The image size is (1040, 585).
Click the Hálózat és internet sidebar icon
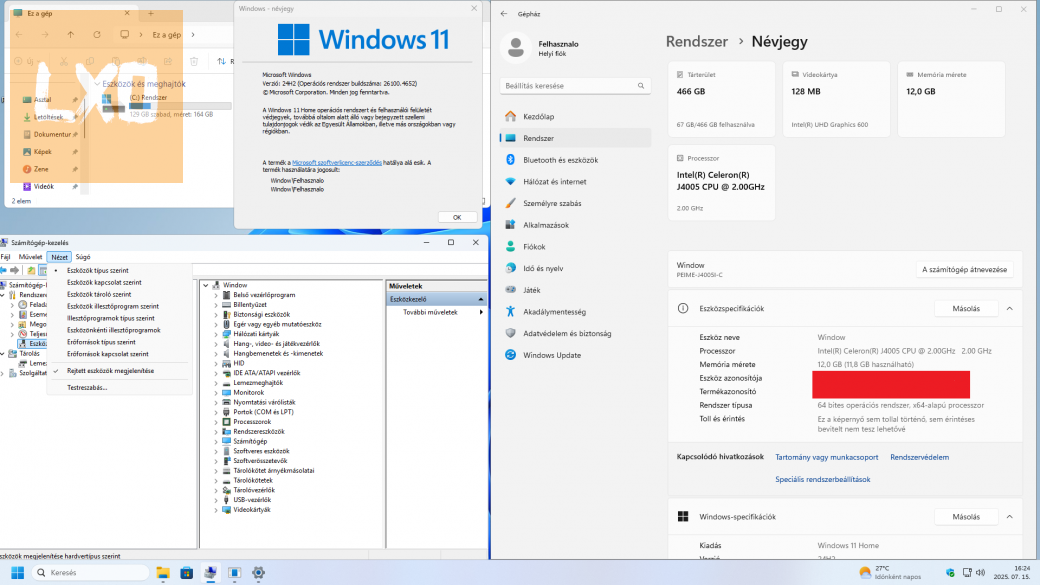[510, 182]
